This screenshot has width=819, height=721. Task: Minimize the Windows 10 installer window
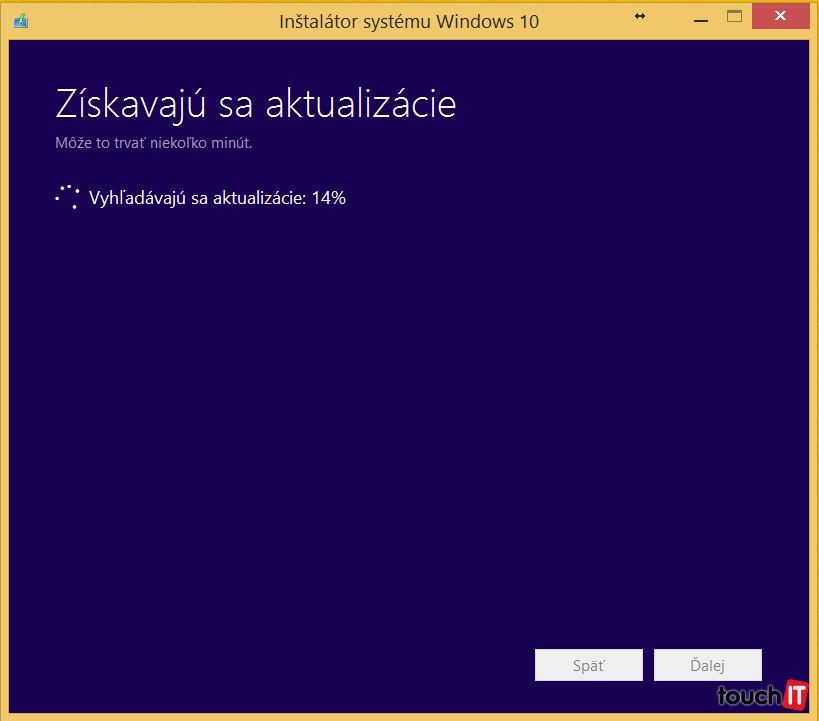(x=692, y=17)
